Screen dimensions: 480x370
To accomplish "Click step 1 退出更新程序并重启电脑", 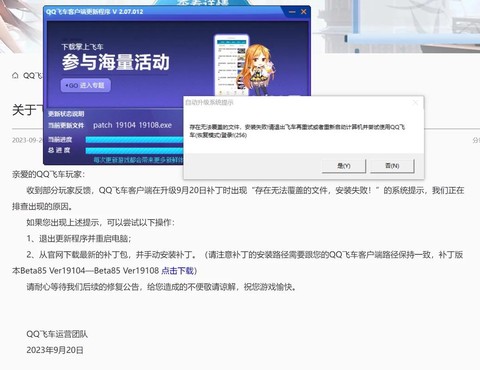I will [79, 239].
